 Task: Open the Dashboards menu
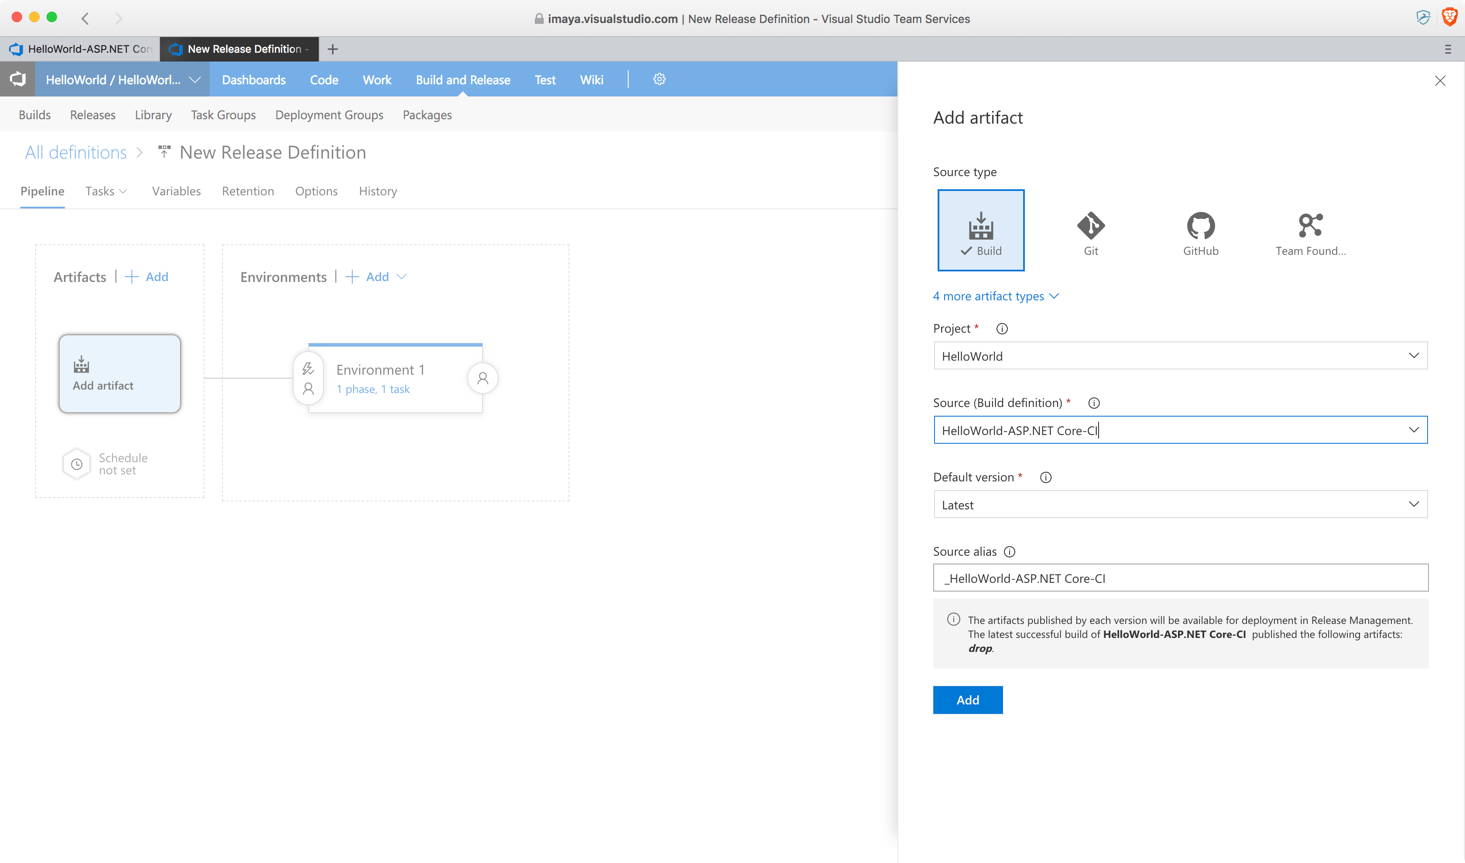(x=254, y=80)
